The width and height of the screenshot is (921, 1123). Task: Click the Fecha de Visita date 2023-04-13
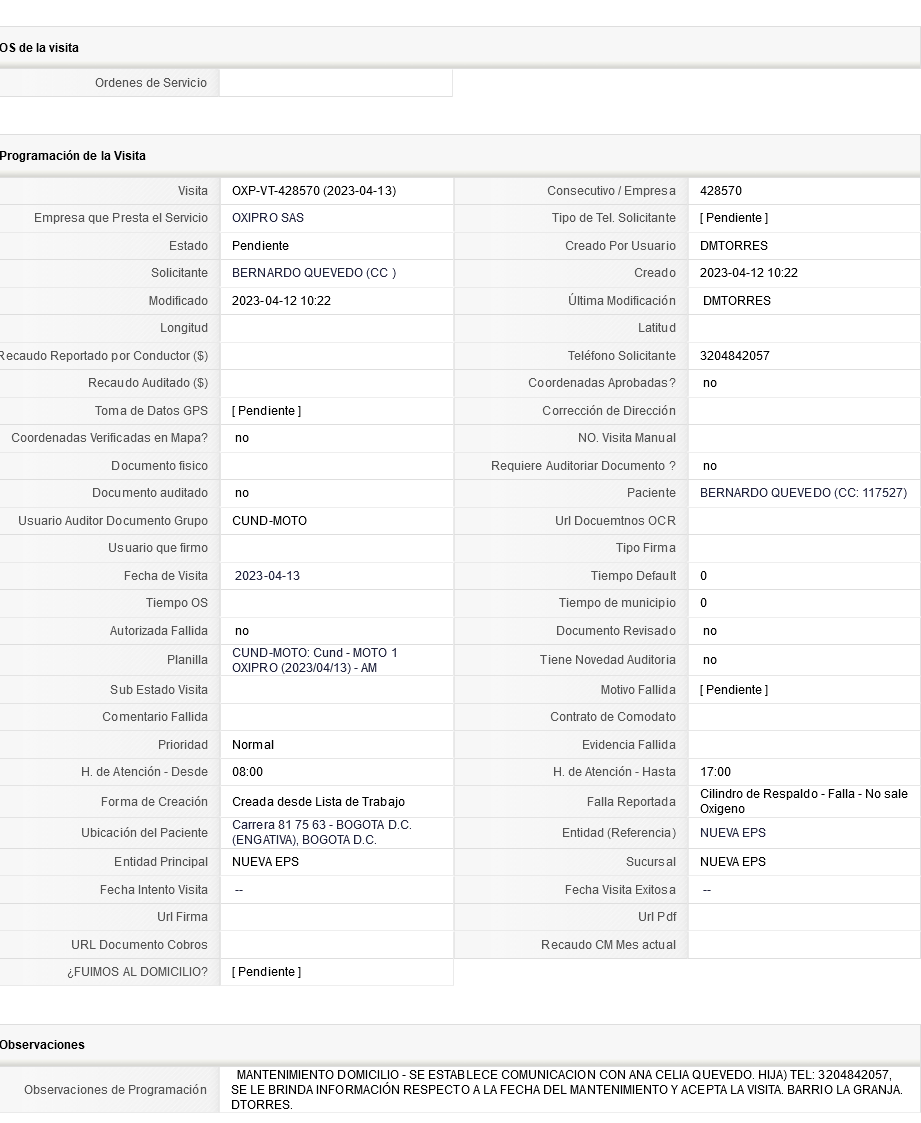267,576
